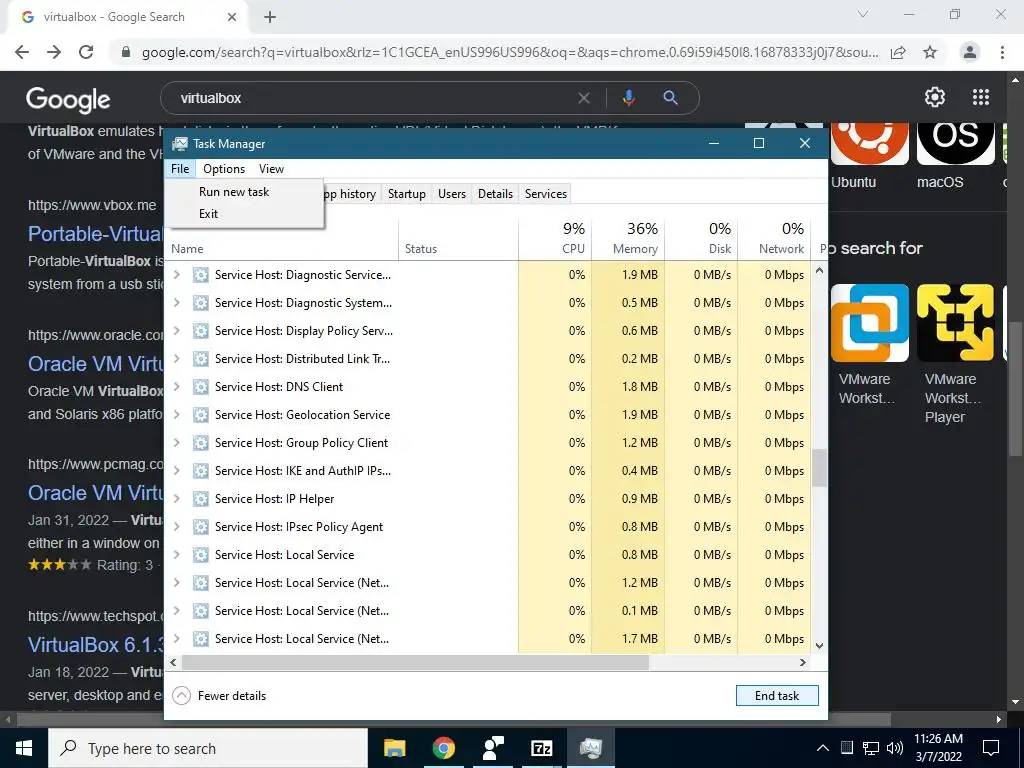Expand Service Host: Geolocation Service row
The width and height of the screenshot is (1024, 768).
[176, 415]
